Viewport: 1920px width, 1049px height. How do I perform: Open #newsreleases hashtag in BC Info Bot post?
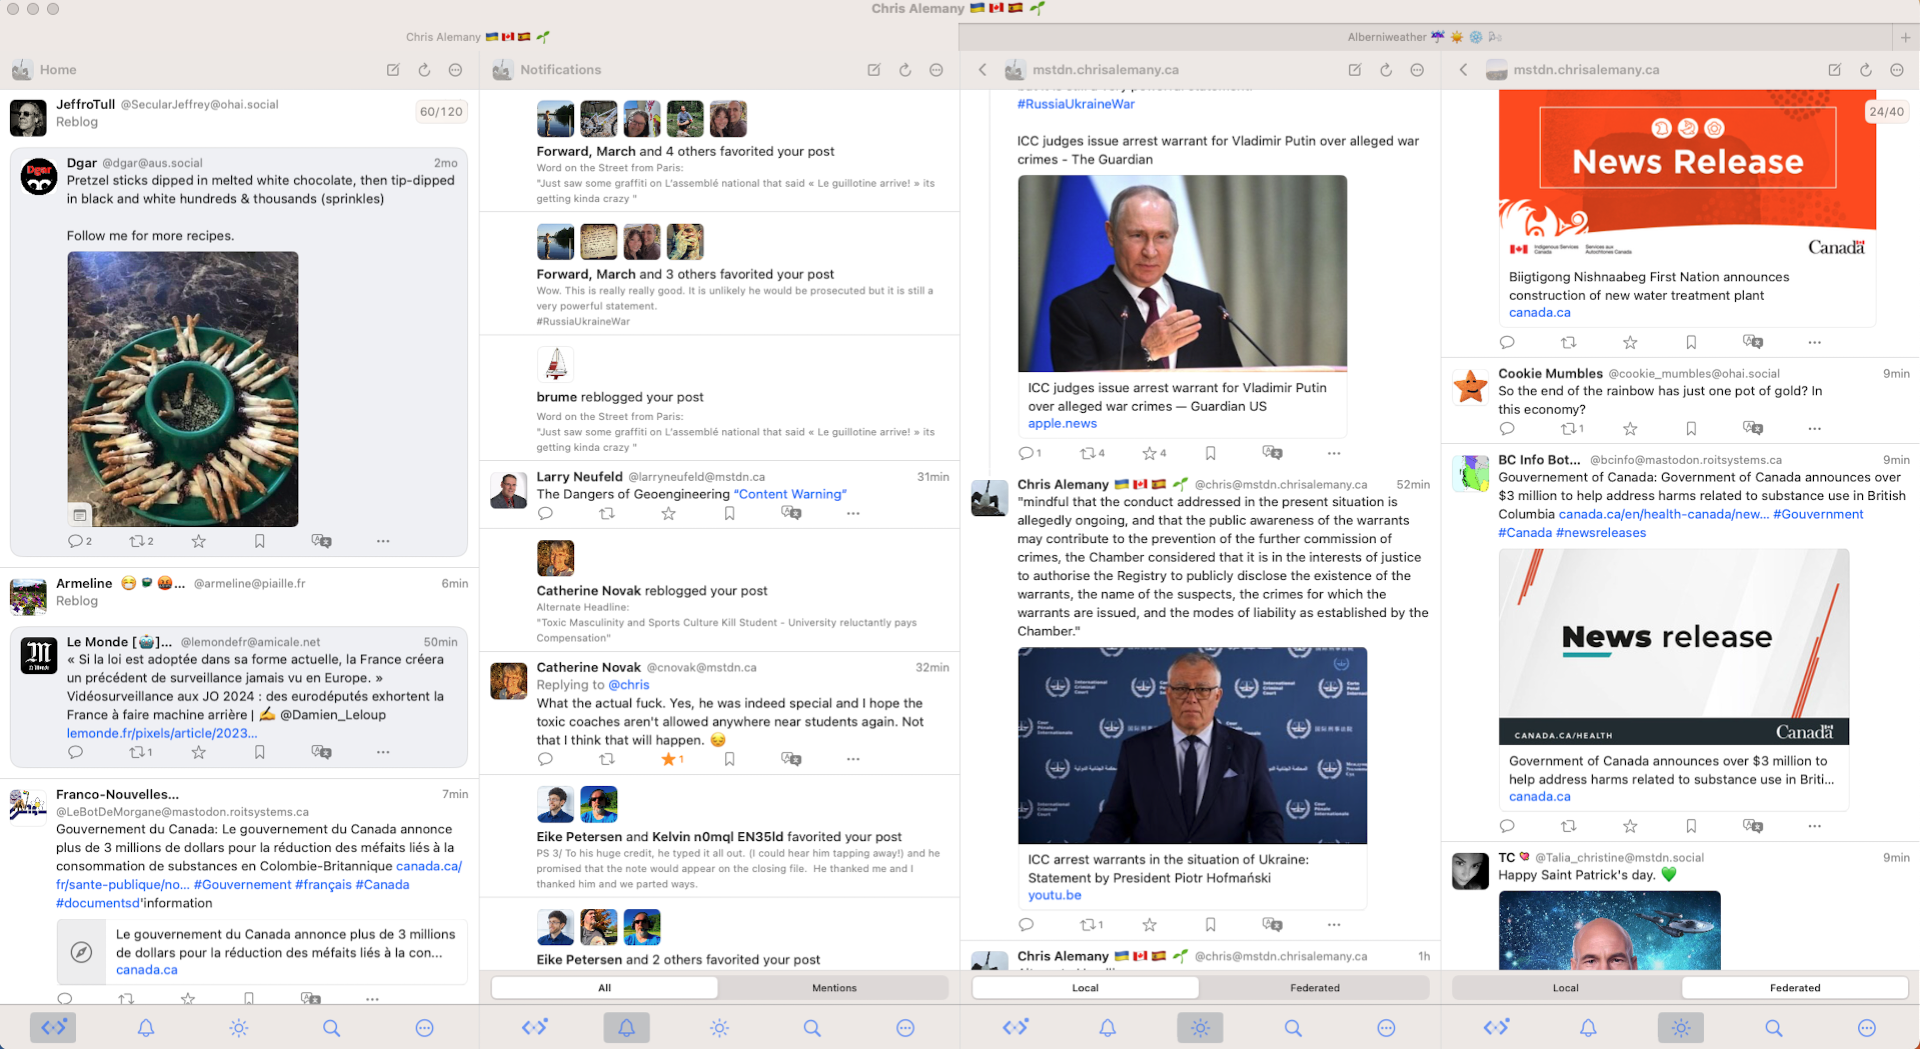coord(1601,533)
